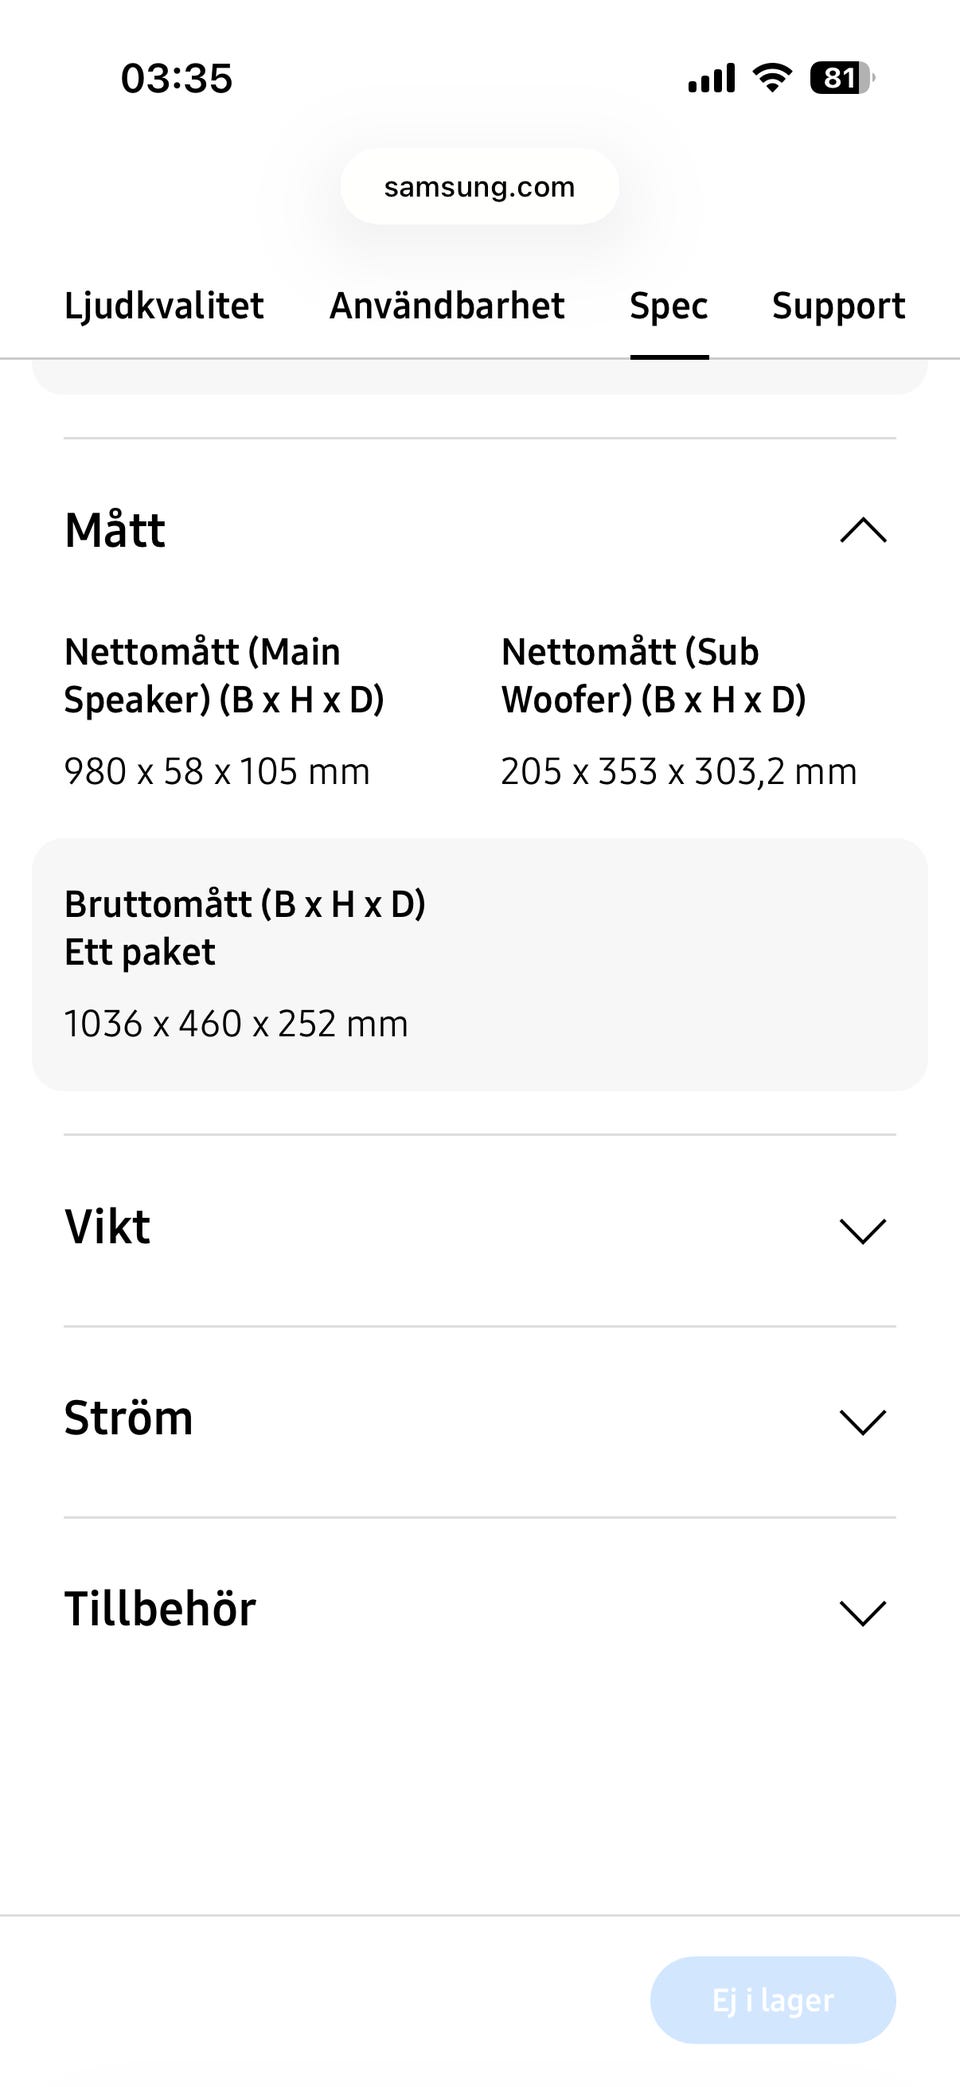Expand the Tillbehör section arrow
The width and height of the screenshot is (960, 2087).
[863, 1612]
